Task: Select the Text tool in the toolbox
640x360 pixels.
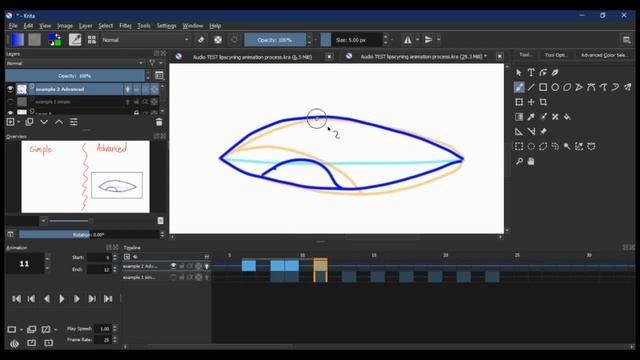Action: [x=531, y=73]
